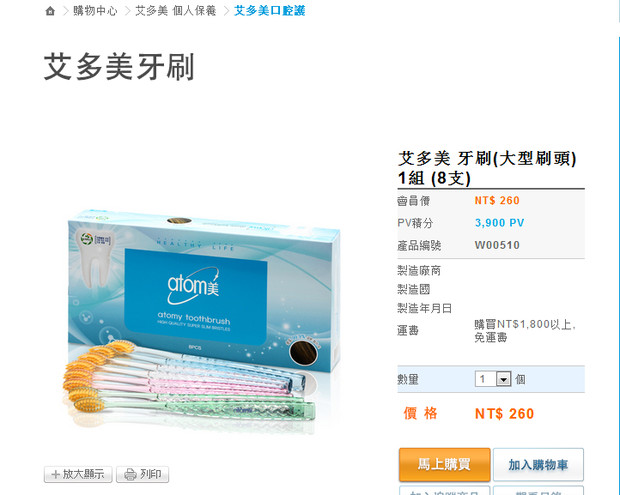620x495 pixels.
Task: Go to home via breadcrumb house icon
Action: 50,11
